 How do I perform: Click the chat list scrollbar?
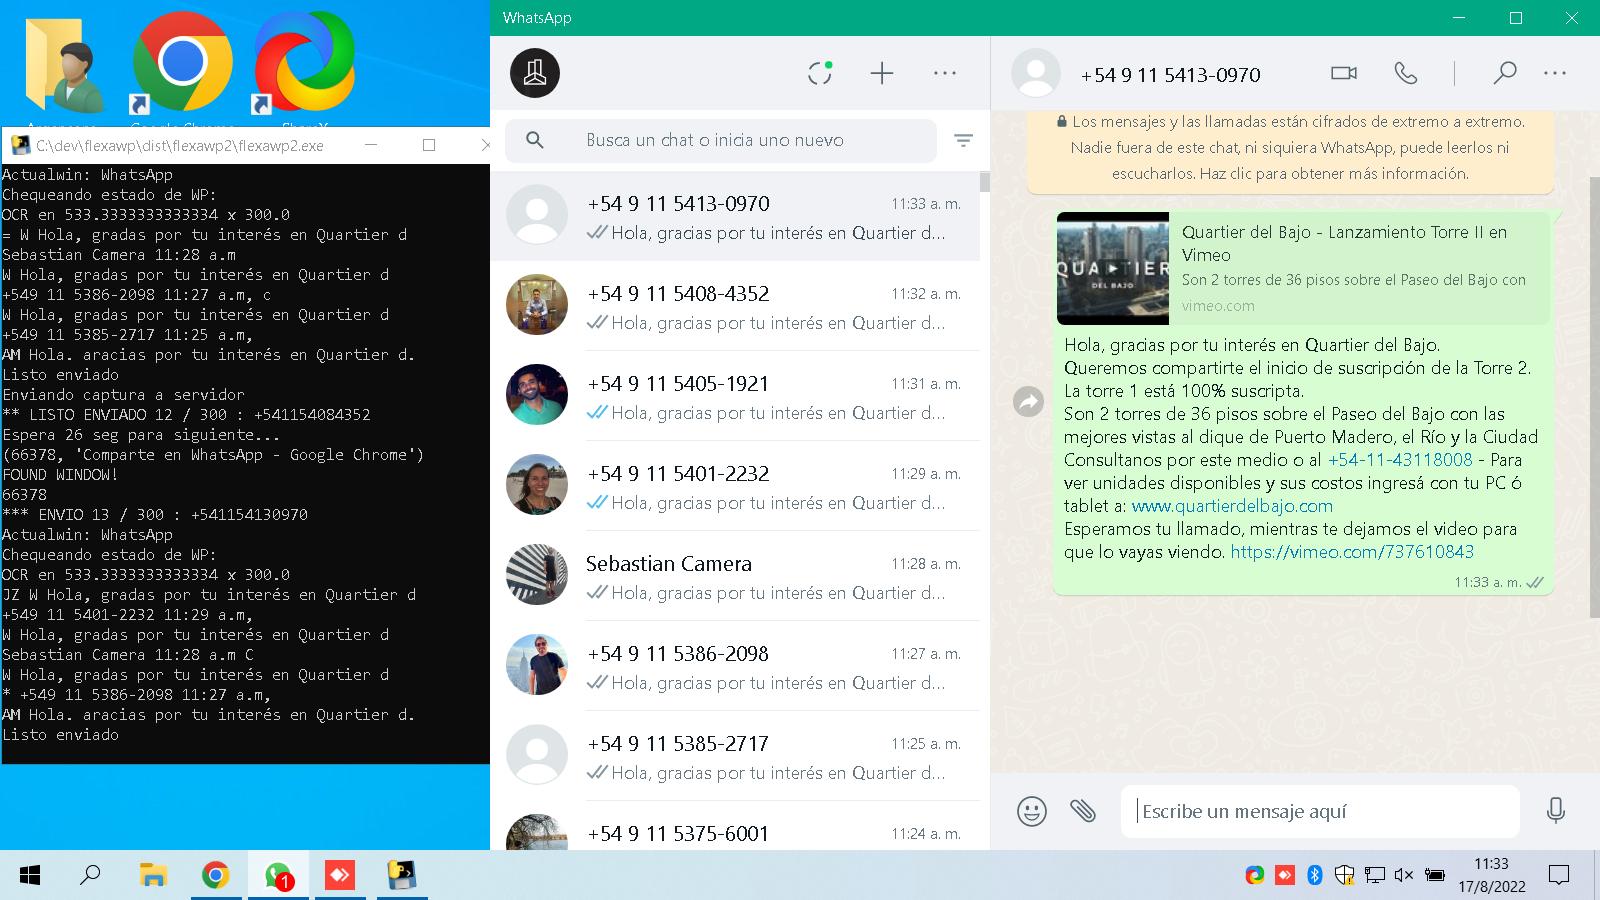coord(985,182)
